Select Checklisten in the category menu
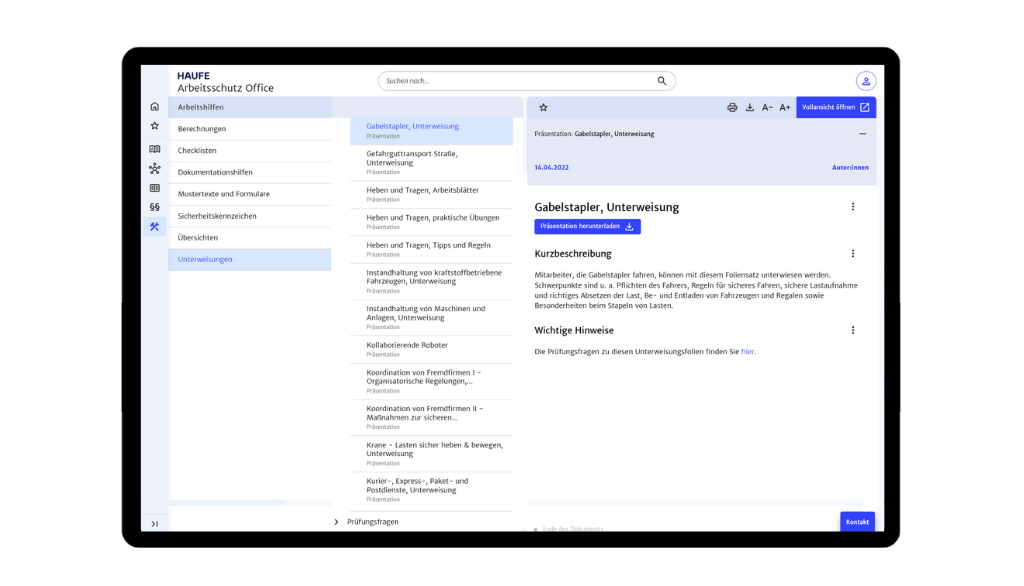This screenshot has height=586, width=1024. click(x=197, y=150)
